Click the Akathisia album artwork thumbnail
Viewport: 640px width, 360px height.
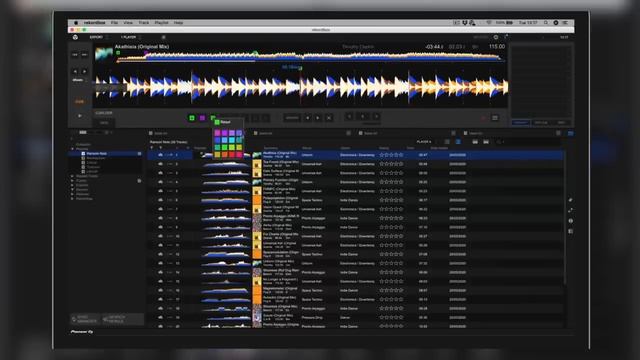pyautogui.click(x=104, y=54)
